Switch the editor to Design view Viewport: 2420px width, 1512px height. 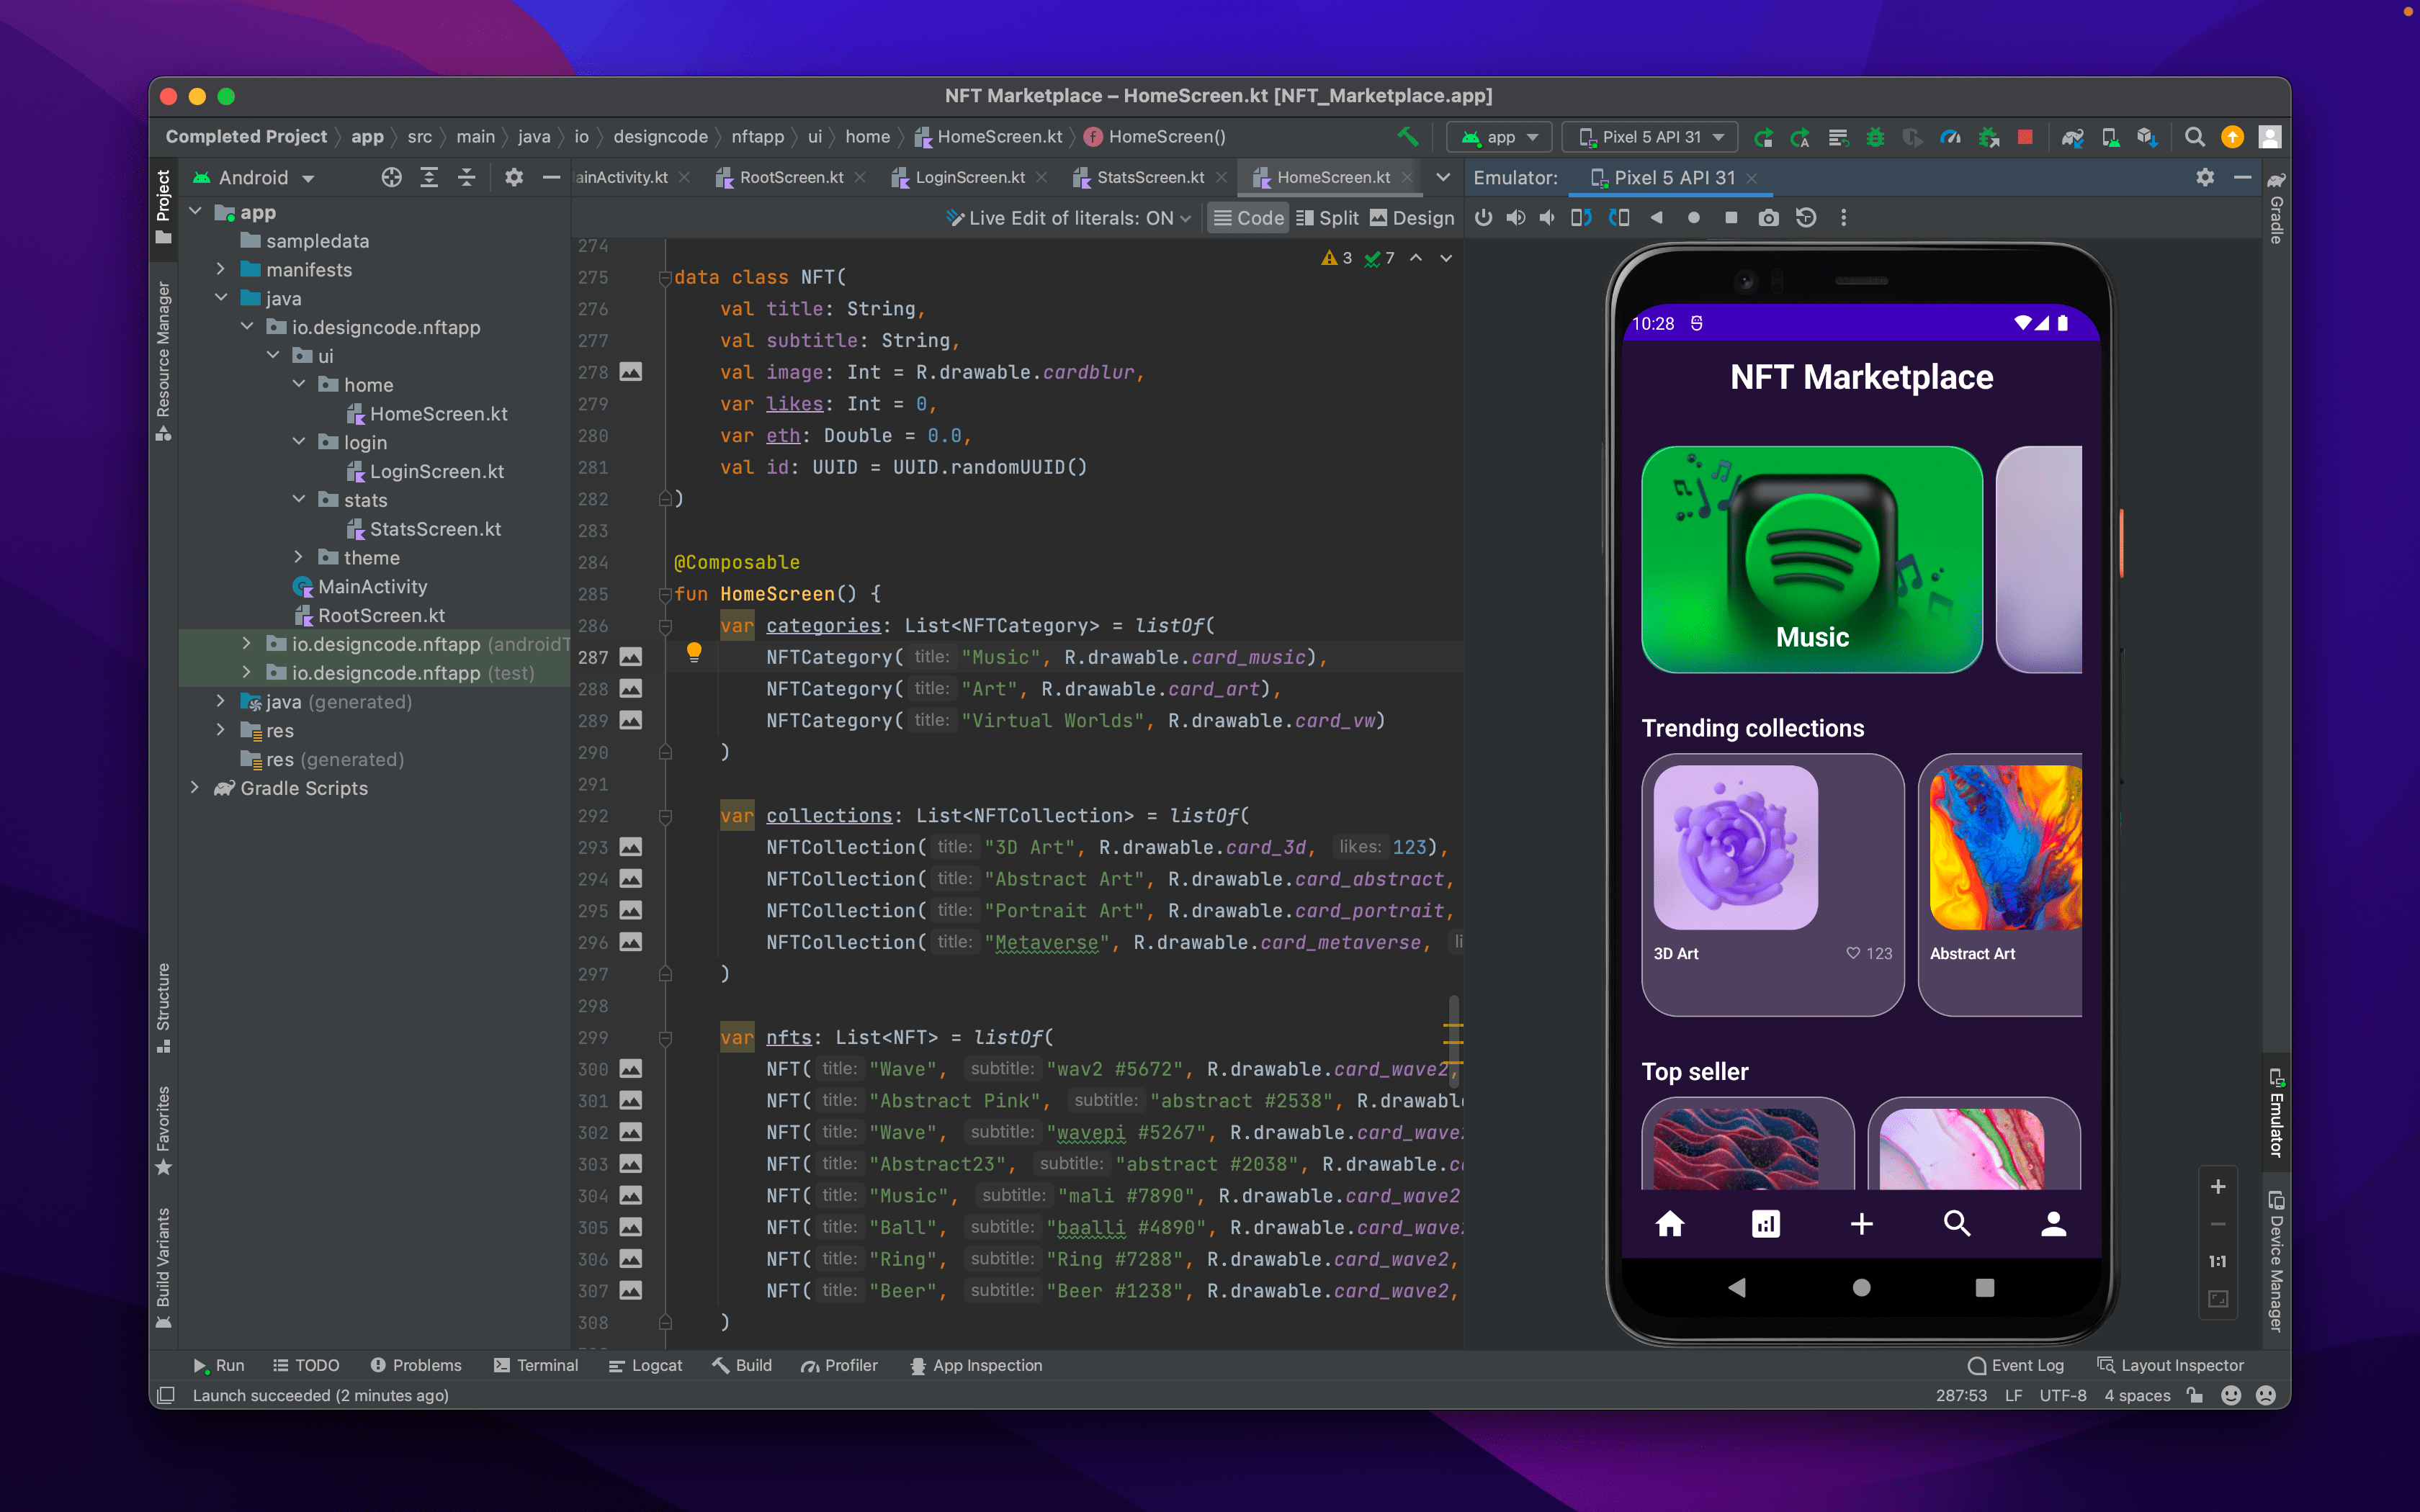1411,217
